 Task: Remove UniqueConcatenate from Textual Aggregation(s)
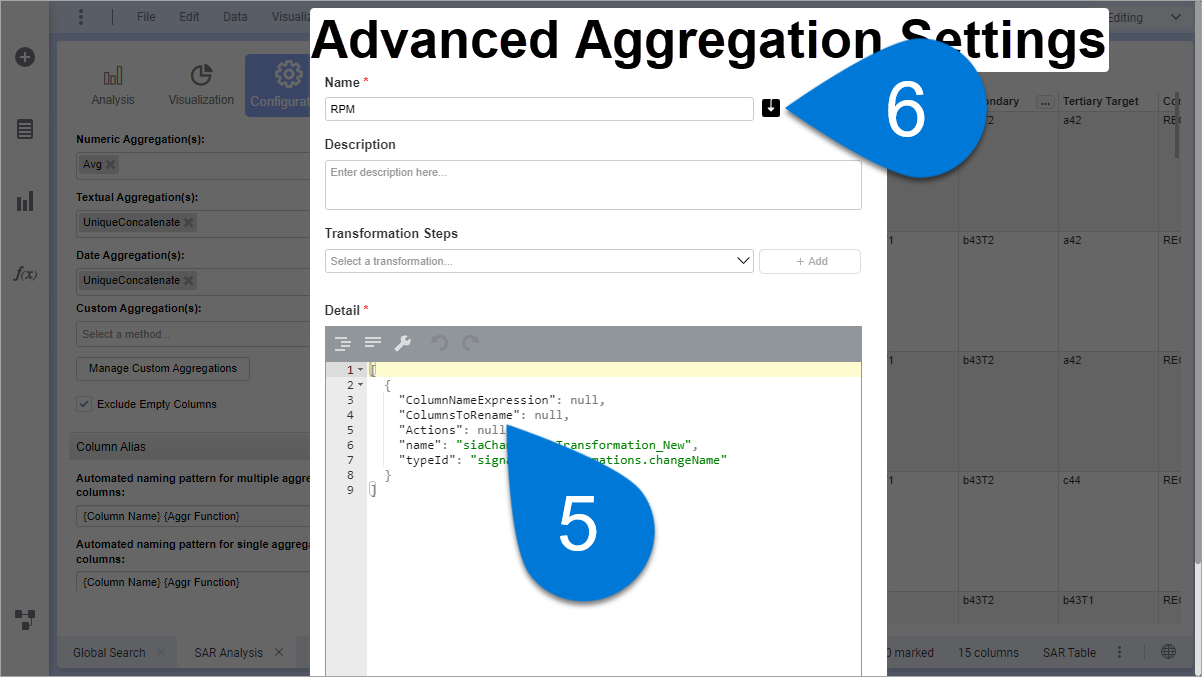pos(189,222)
